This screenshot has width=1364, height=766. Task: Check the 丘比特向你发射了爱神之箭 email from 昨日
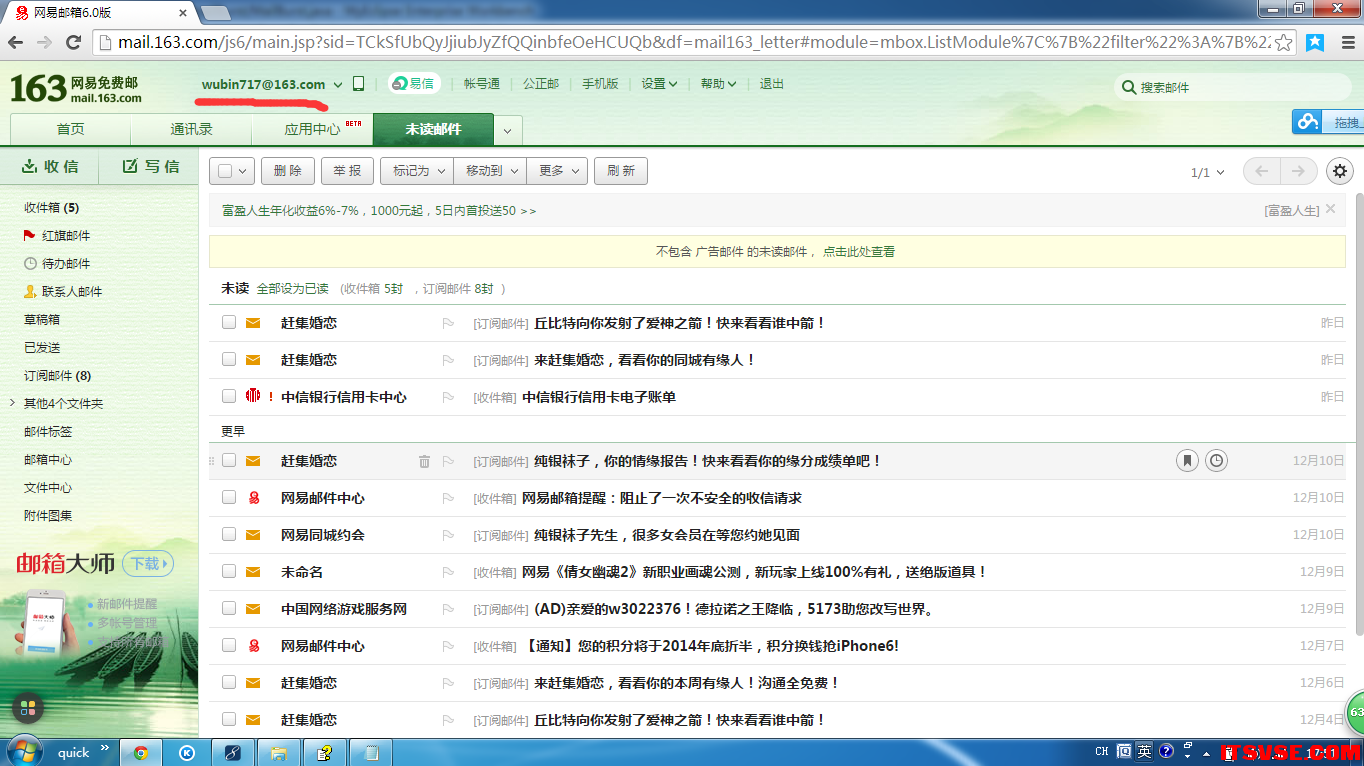tap(229, 322)
